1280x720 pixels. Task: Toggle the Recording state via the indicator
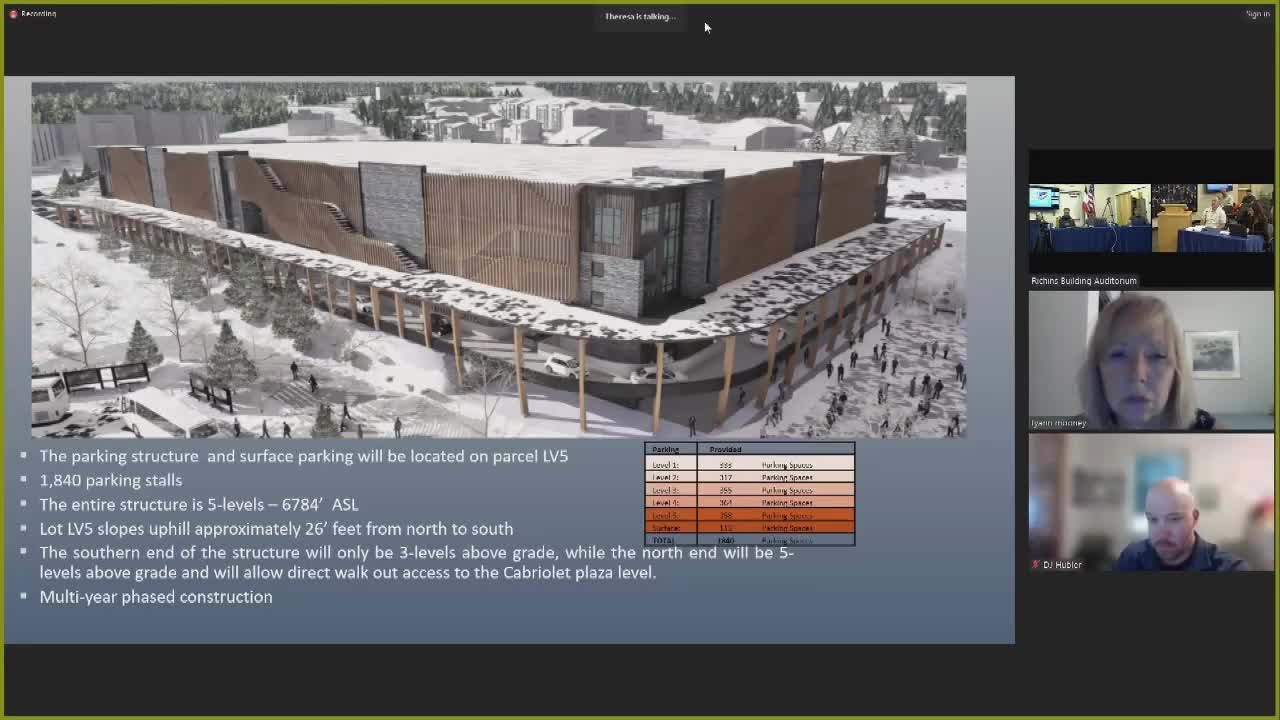(x=13, y=14)
